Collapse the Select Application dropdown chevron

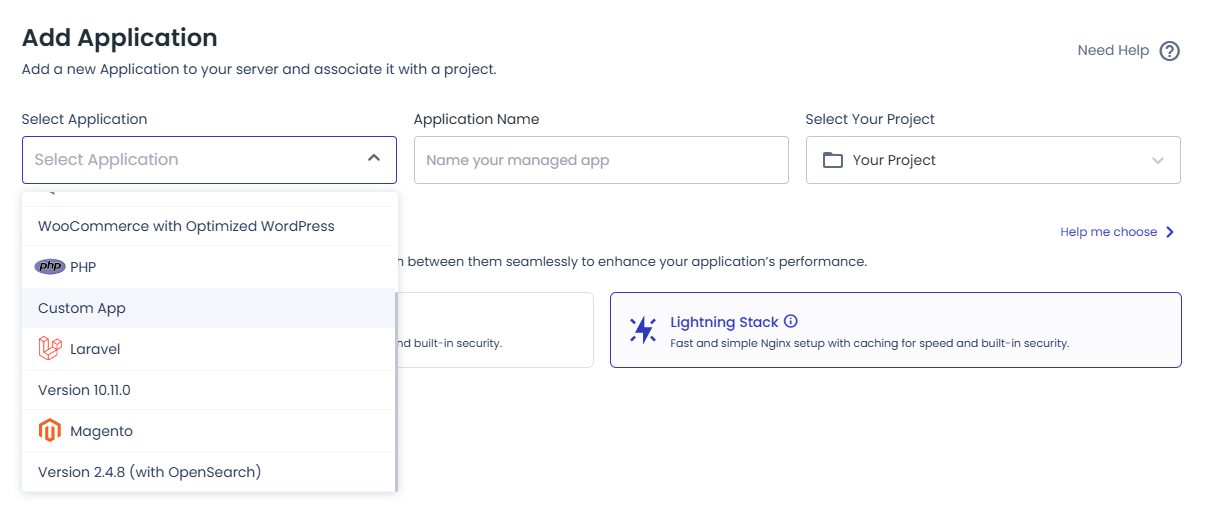pyautogui.click(x=373, y=159)
